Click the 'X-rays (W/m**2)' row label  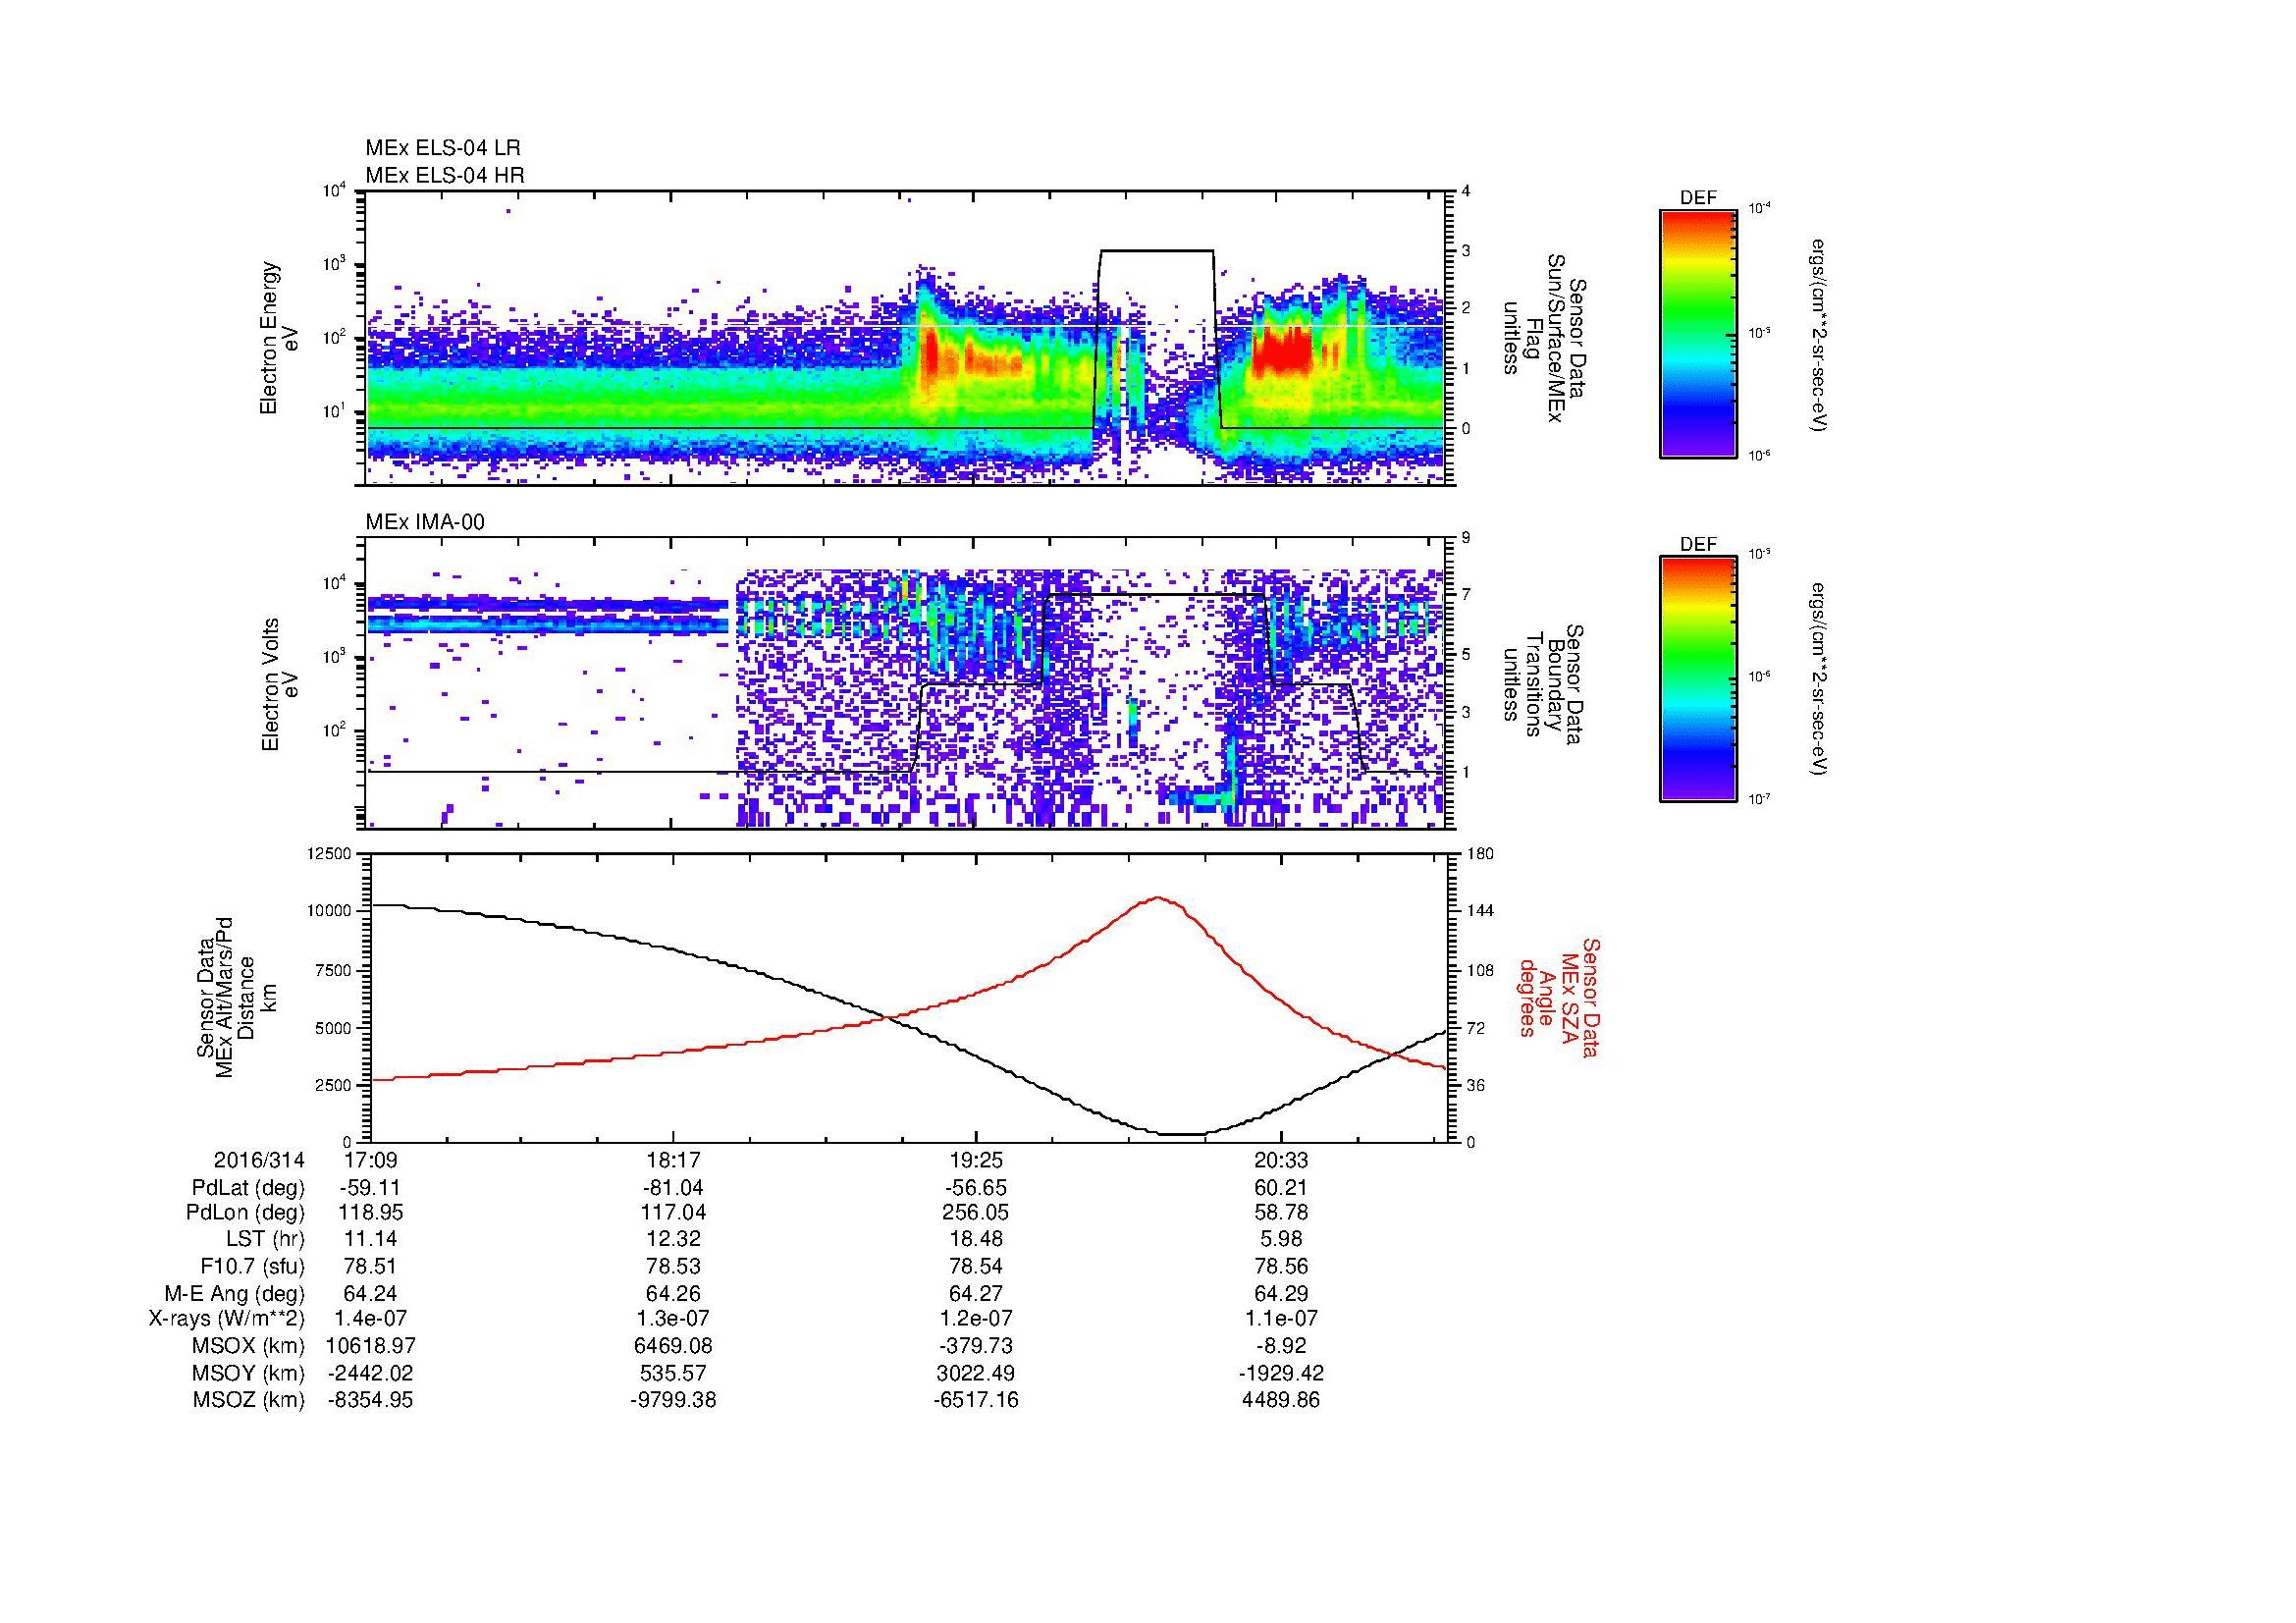226,1319
